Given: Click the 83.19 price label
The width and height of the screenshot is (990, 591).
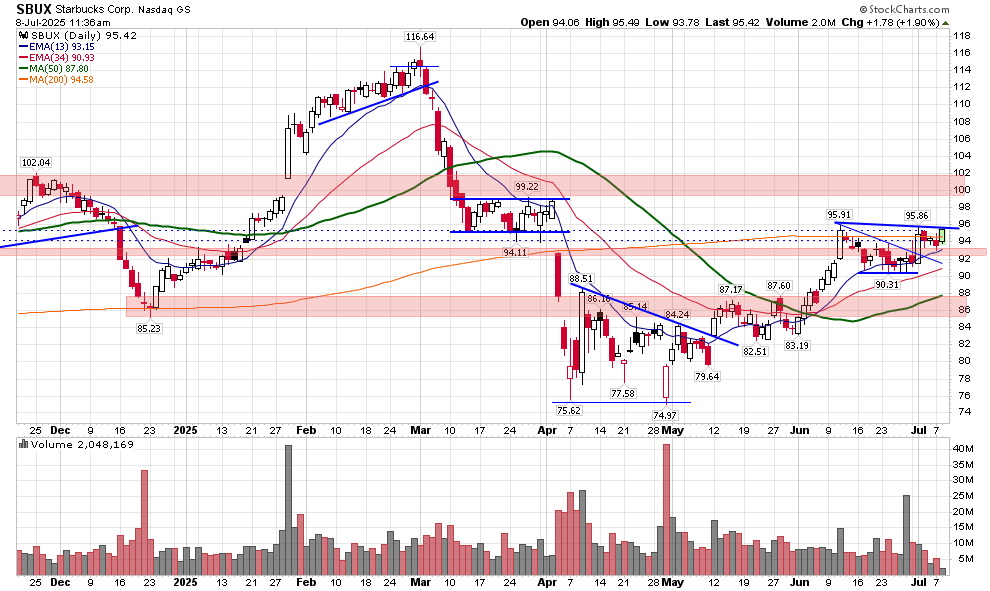Looking at the screenshot, I should pos(797,345).
